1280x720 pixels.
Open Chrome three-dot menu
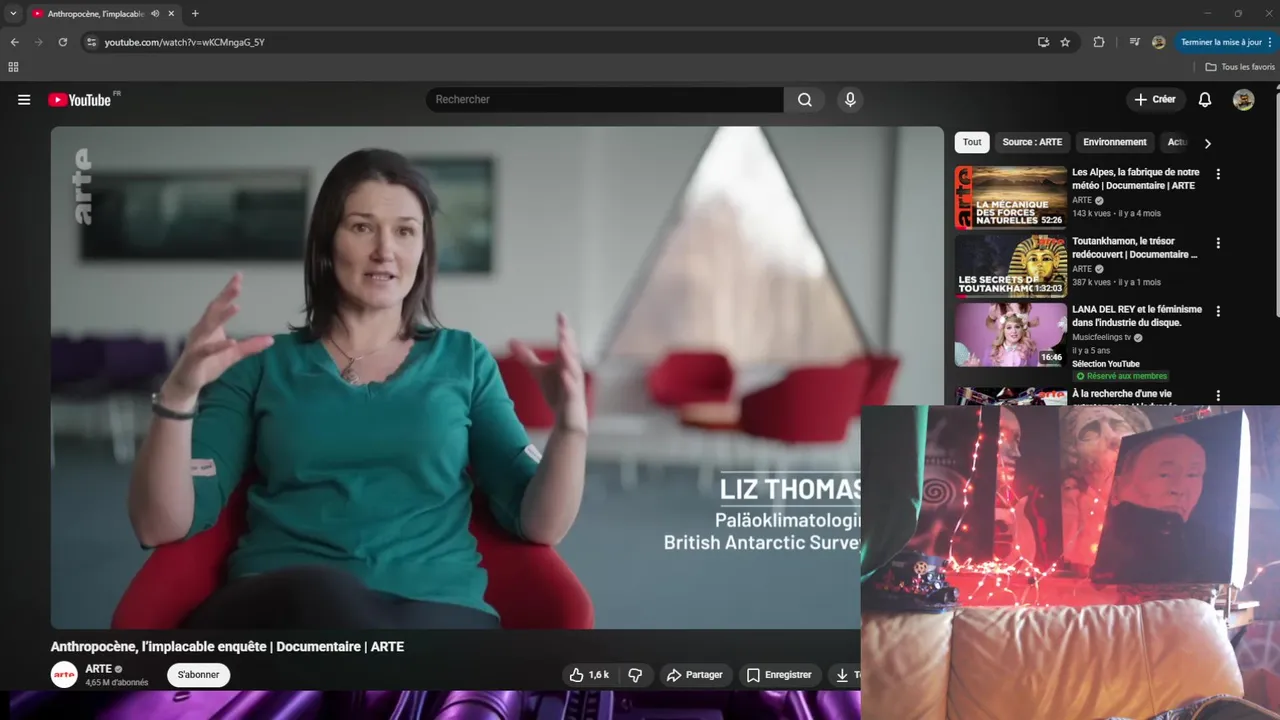point(1272,42)
